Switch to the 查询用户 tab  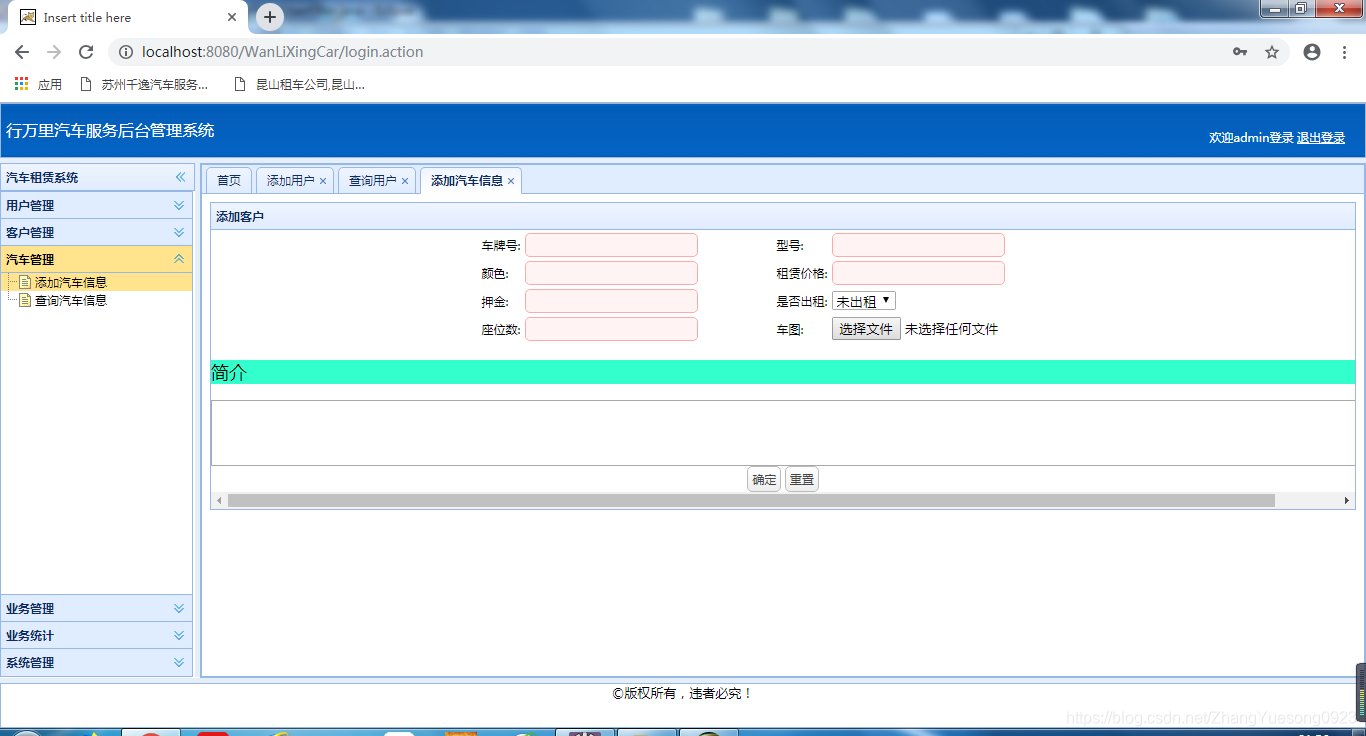click(372, 180)
